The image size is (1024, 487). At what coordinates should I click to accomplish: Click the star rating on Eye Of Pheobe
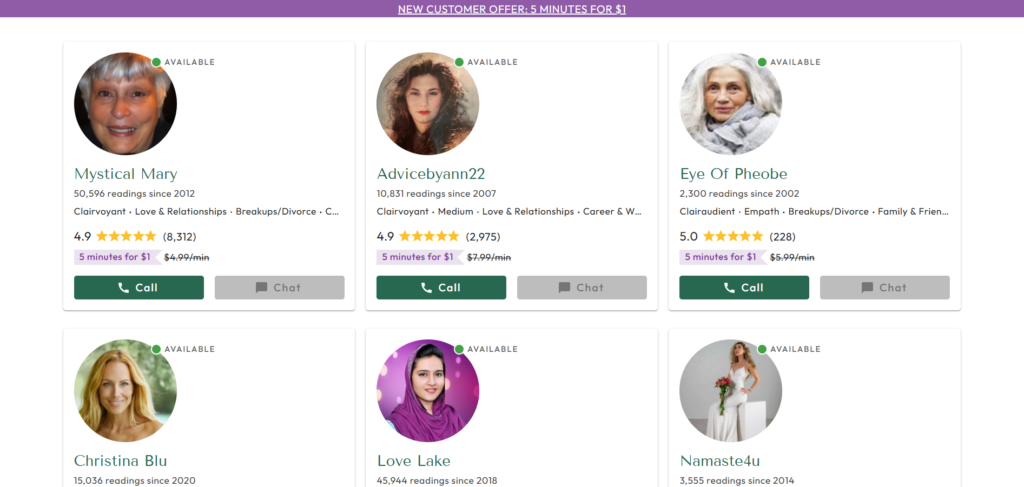[x=732, y=237]
